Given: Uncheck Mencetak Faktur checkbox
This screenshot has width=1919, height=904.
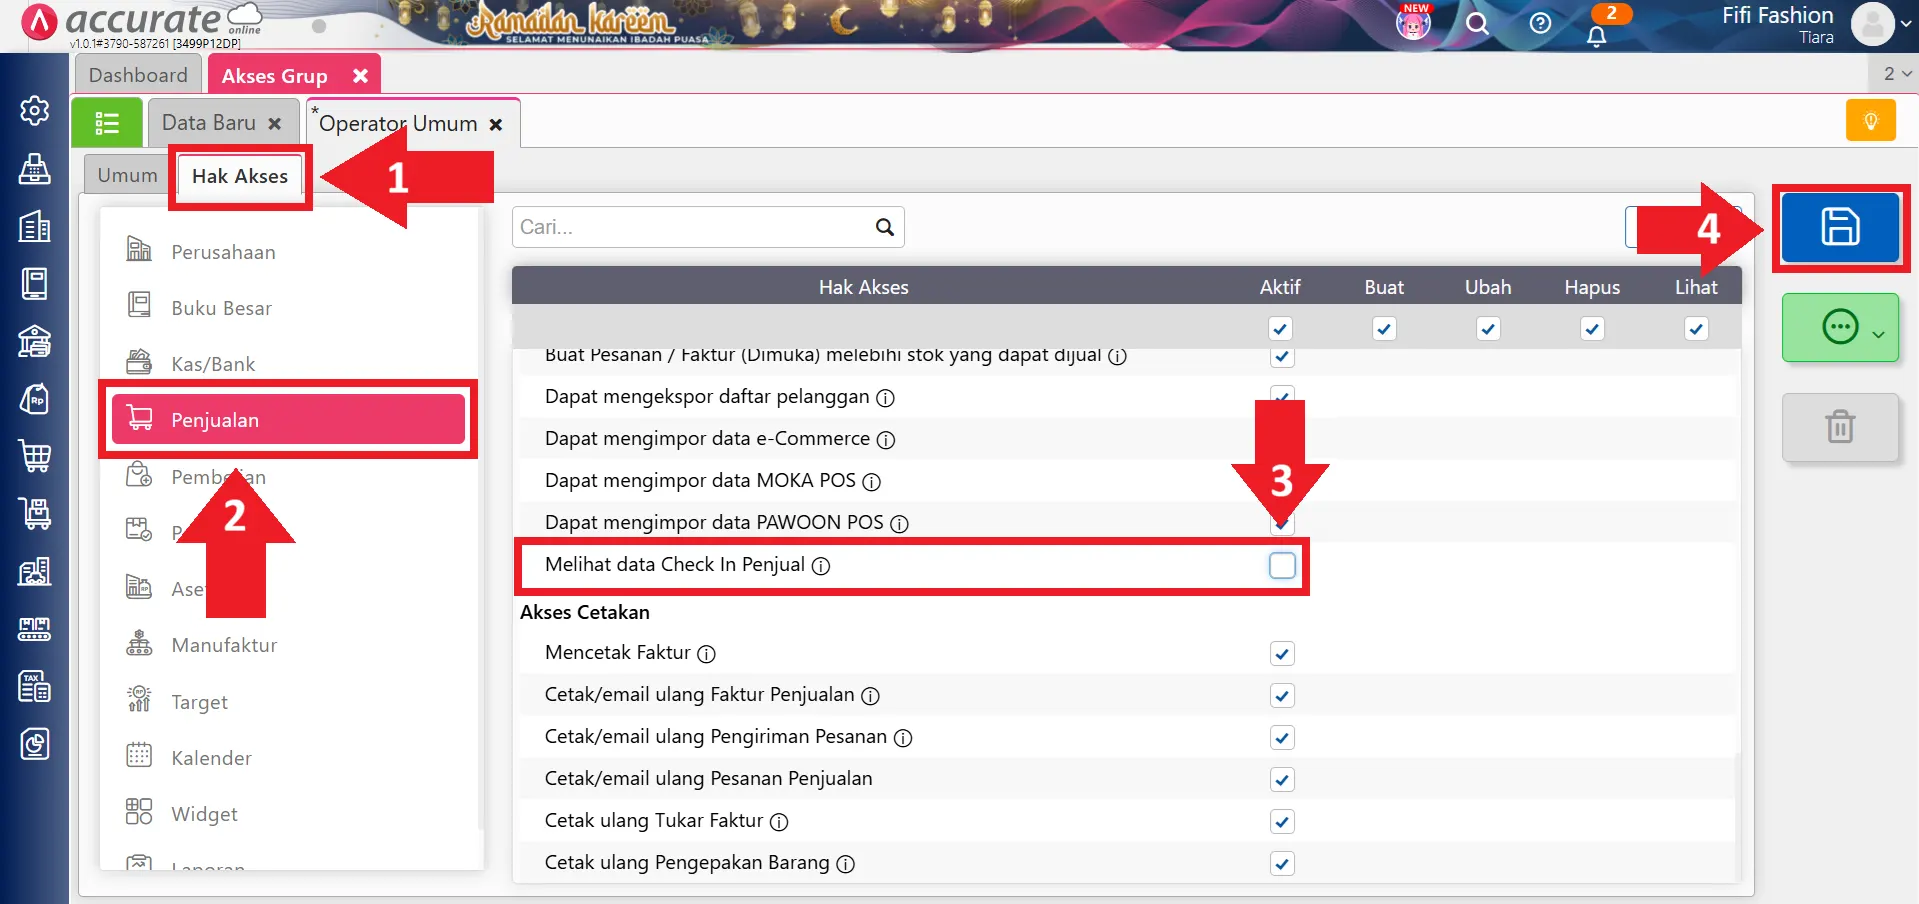Looking at the screenshot, I should [1281, 654].
